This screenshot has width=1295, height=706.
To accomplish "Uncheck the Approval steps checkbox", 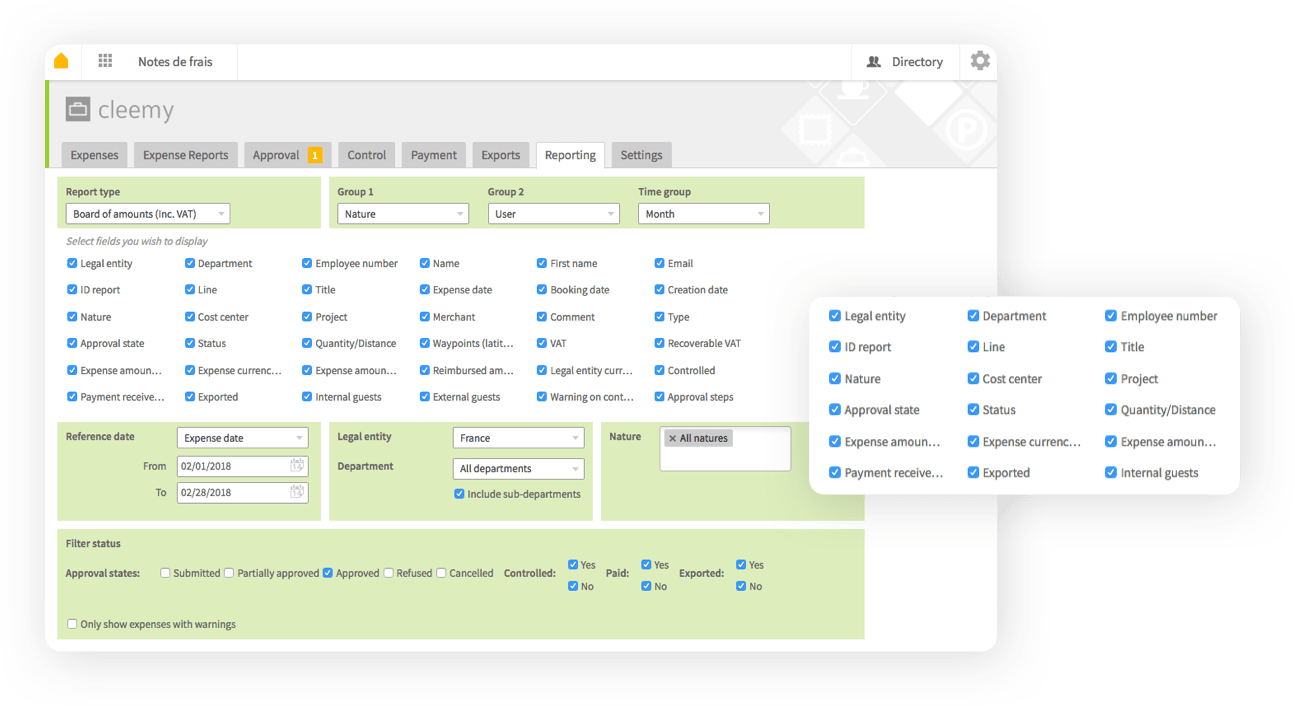I will (659, 397).
